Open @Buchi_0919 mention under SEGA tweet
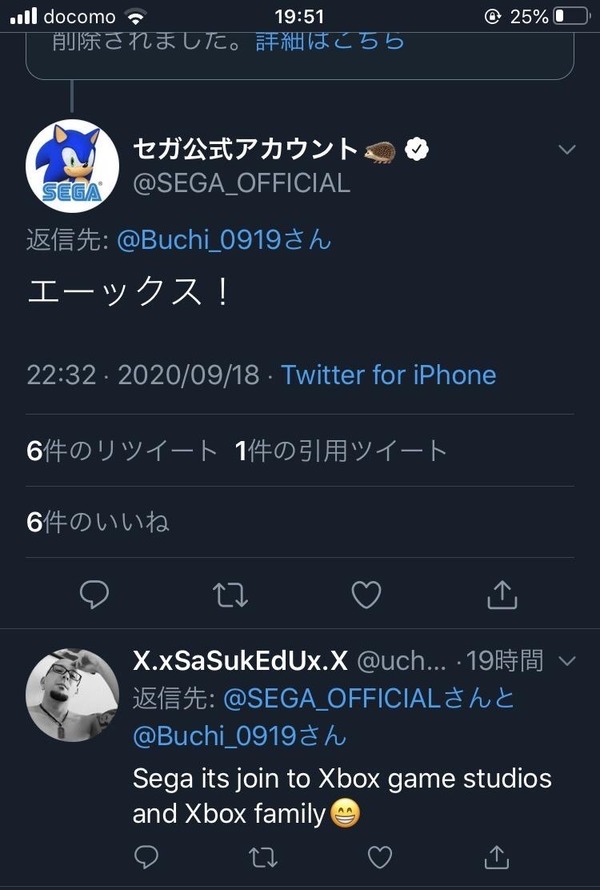Image resolution: width=600 pixels, height=890 pixels. click(224, 240)
